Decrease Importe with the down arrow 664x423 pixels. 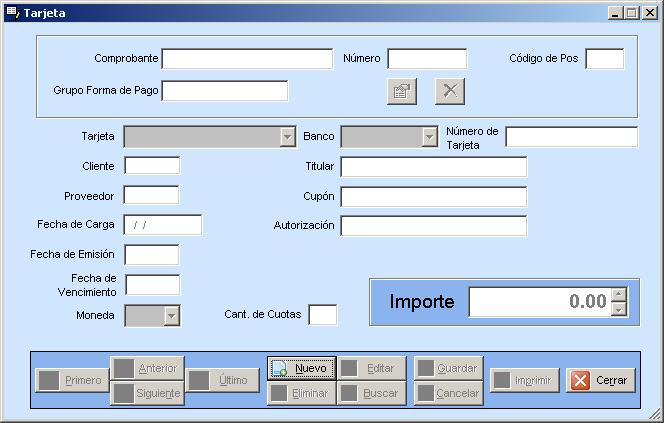click(x=619, y=309)
